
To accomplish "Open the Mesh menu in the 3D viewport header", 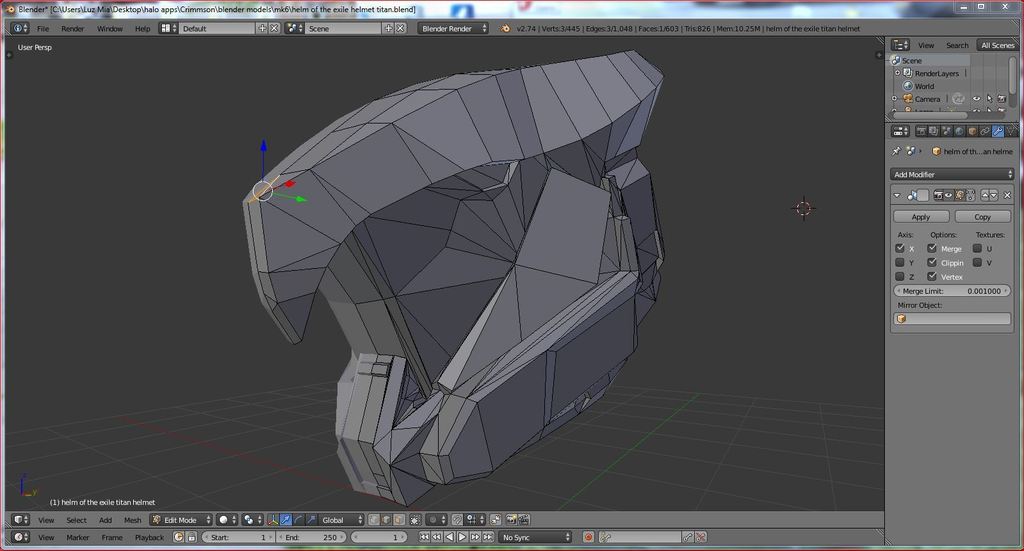I will (x=132, y=520).
